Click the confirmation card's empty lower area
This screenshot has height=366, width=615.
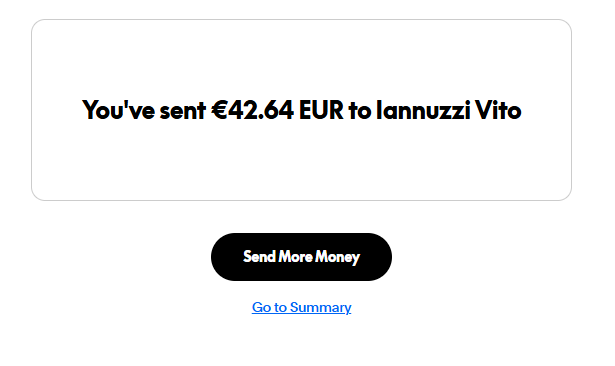(301, 165)
